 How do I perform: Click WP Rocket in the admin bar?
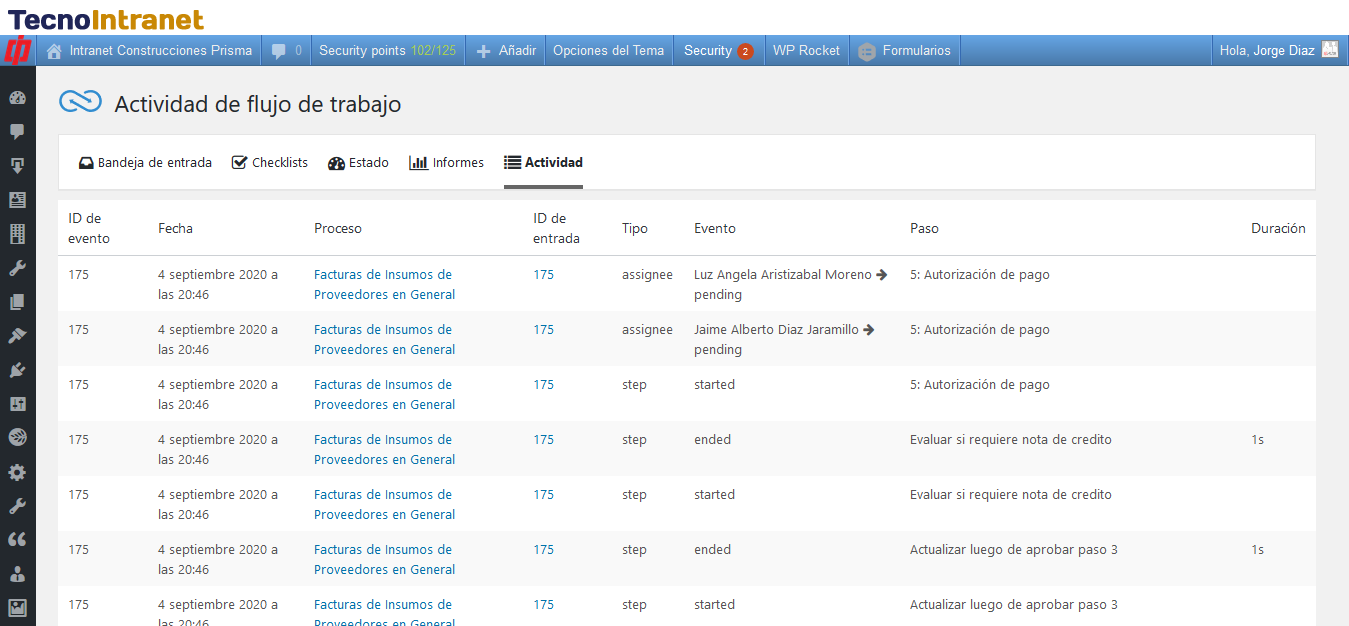click(x=806, y=51)
